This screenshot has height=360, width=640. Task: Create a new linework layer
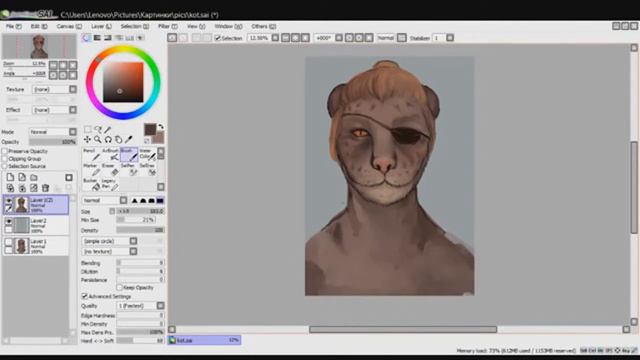[x=22, y=178]
